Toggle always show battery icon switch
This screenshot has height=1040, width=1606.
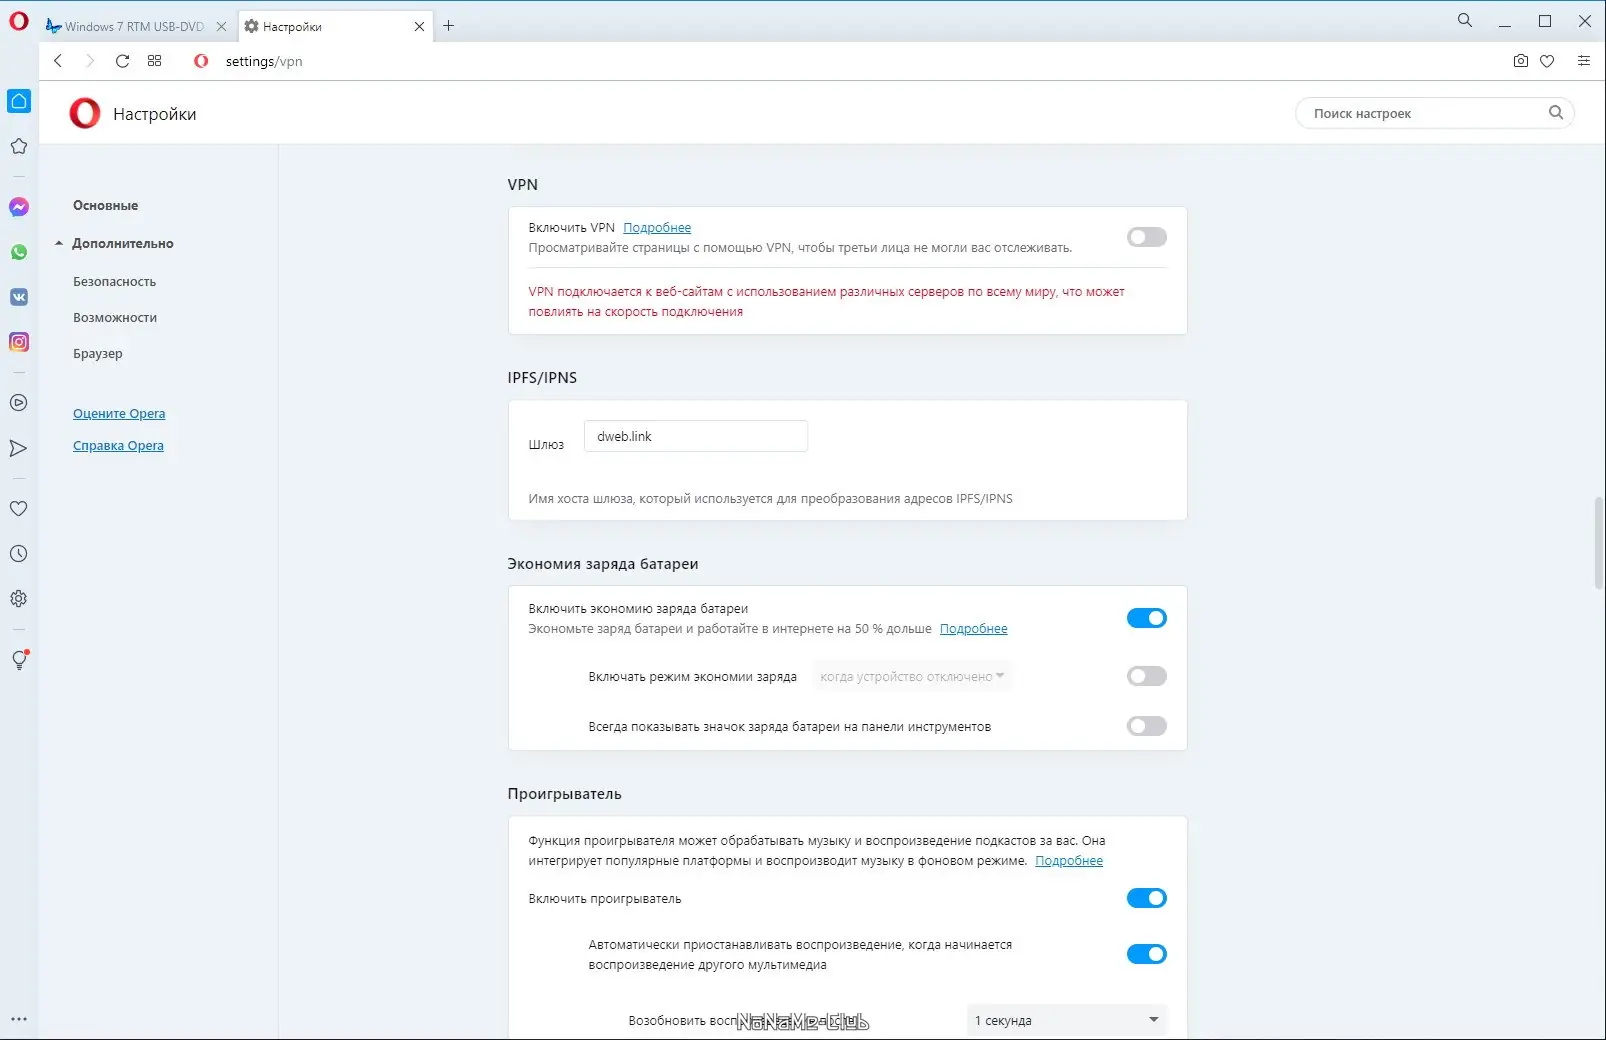1147,726
